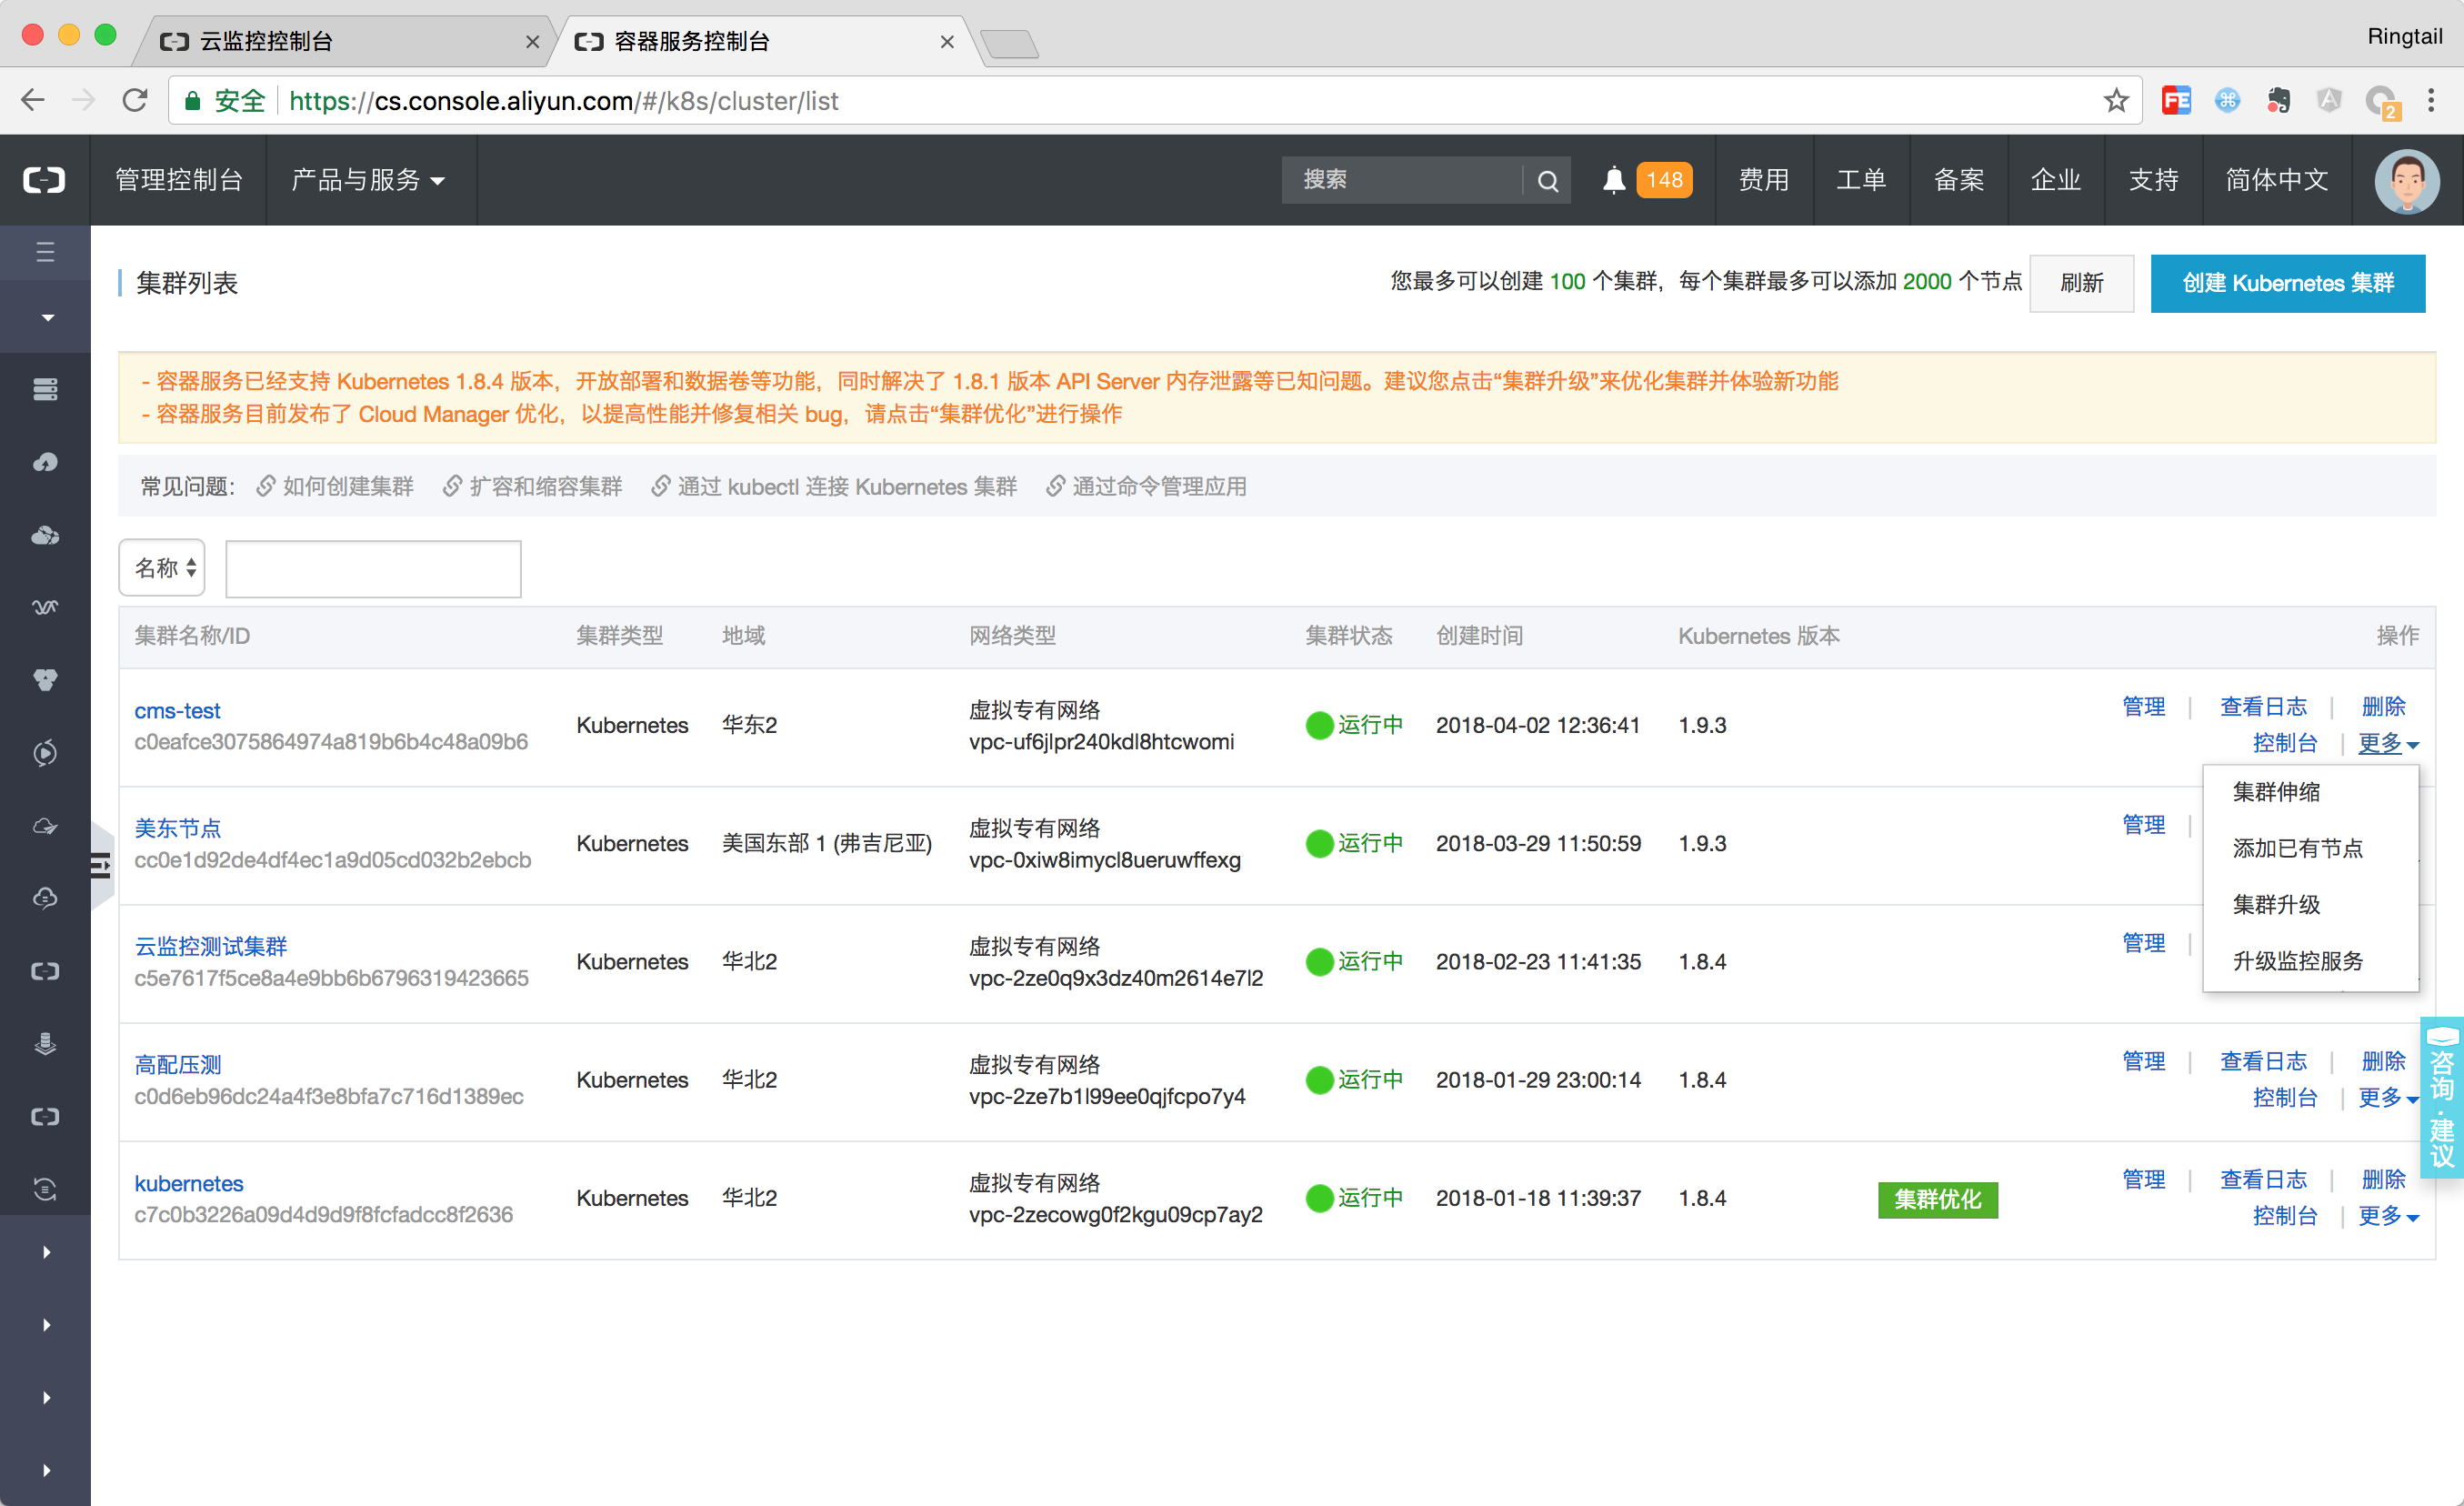Click the Evernote elephant extension icon
The width and height of the screenshot is (2464, 1506).
click(2278, 100)
